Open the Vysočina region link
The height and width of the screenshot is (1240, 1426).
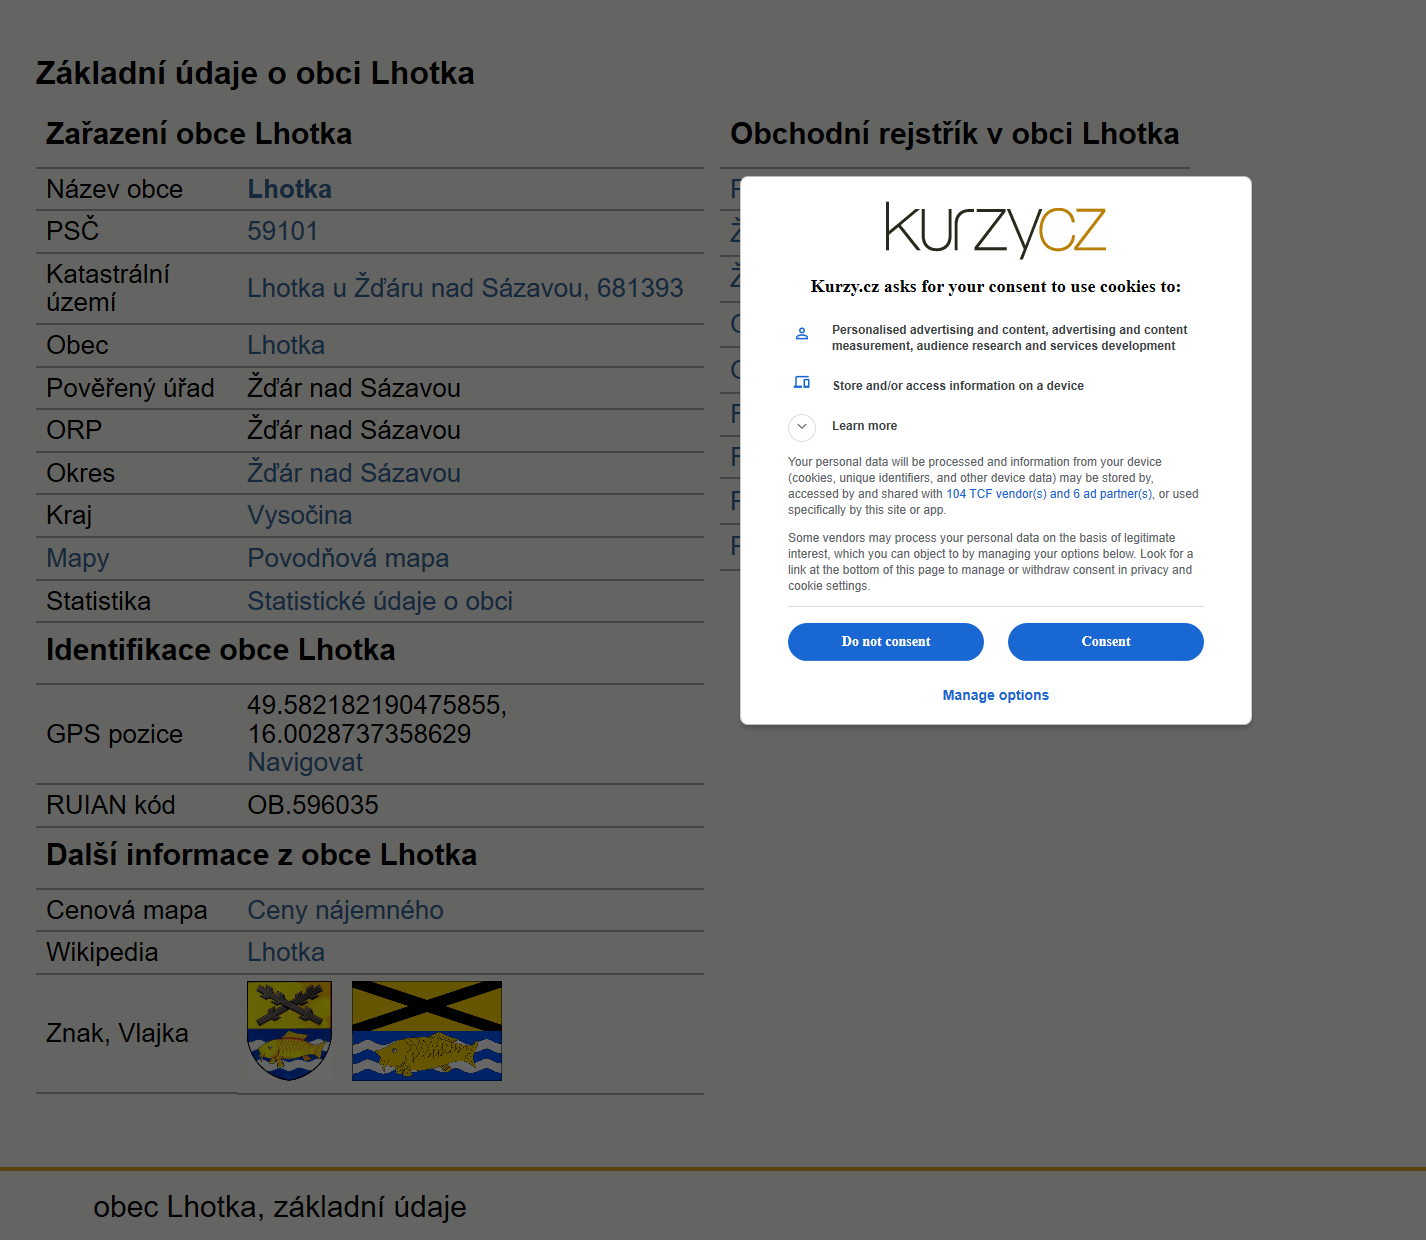[299, 515]
